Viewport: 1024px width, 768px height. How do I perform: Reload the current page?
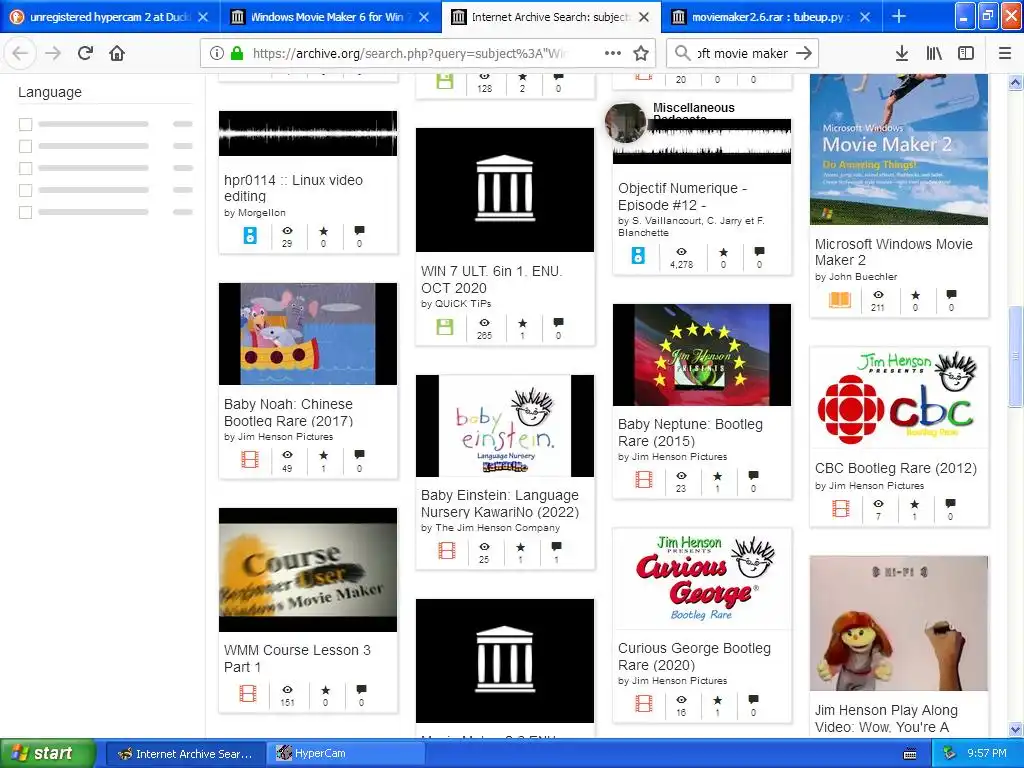point(85,53)
